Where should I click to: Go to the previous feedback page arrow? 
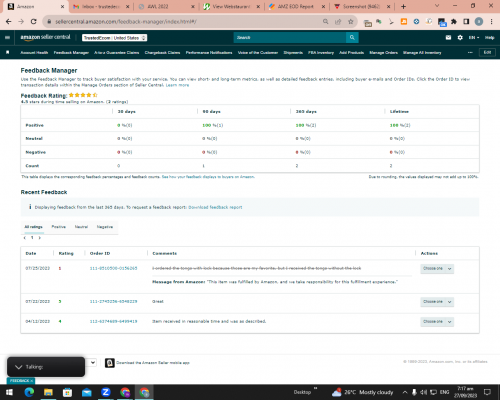[x=25, y=238]
